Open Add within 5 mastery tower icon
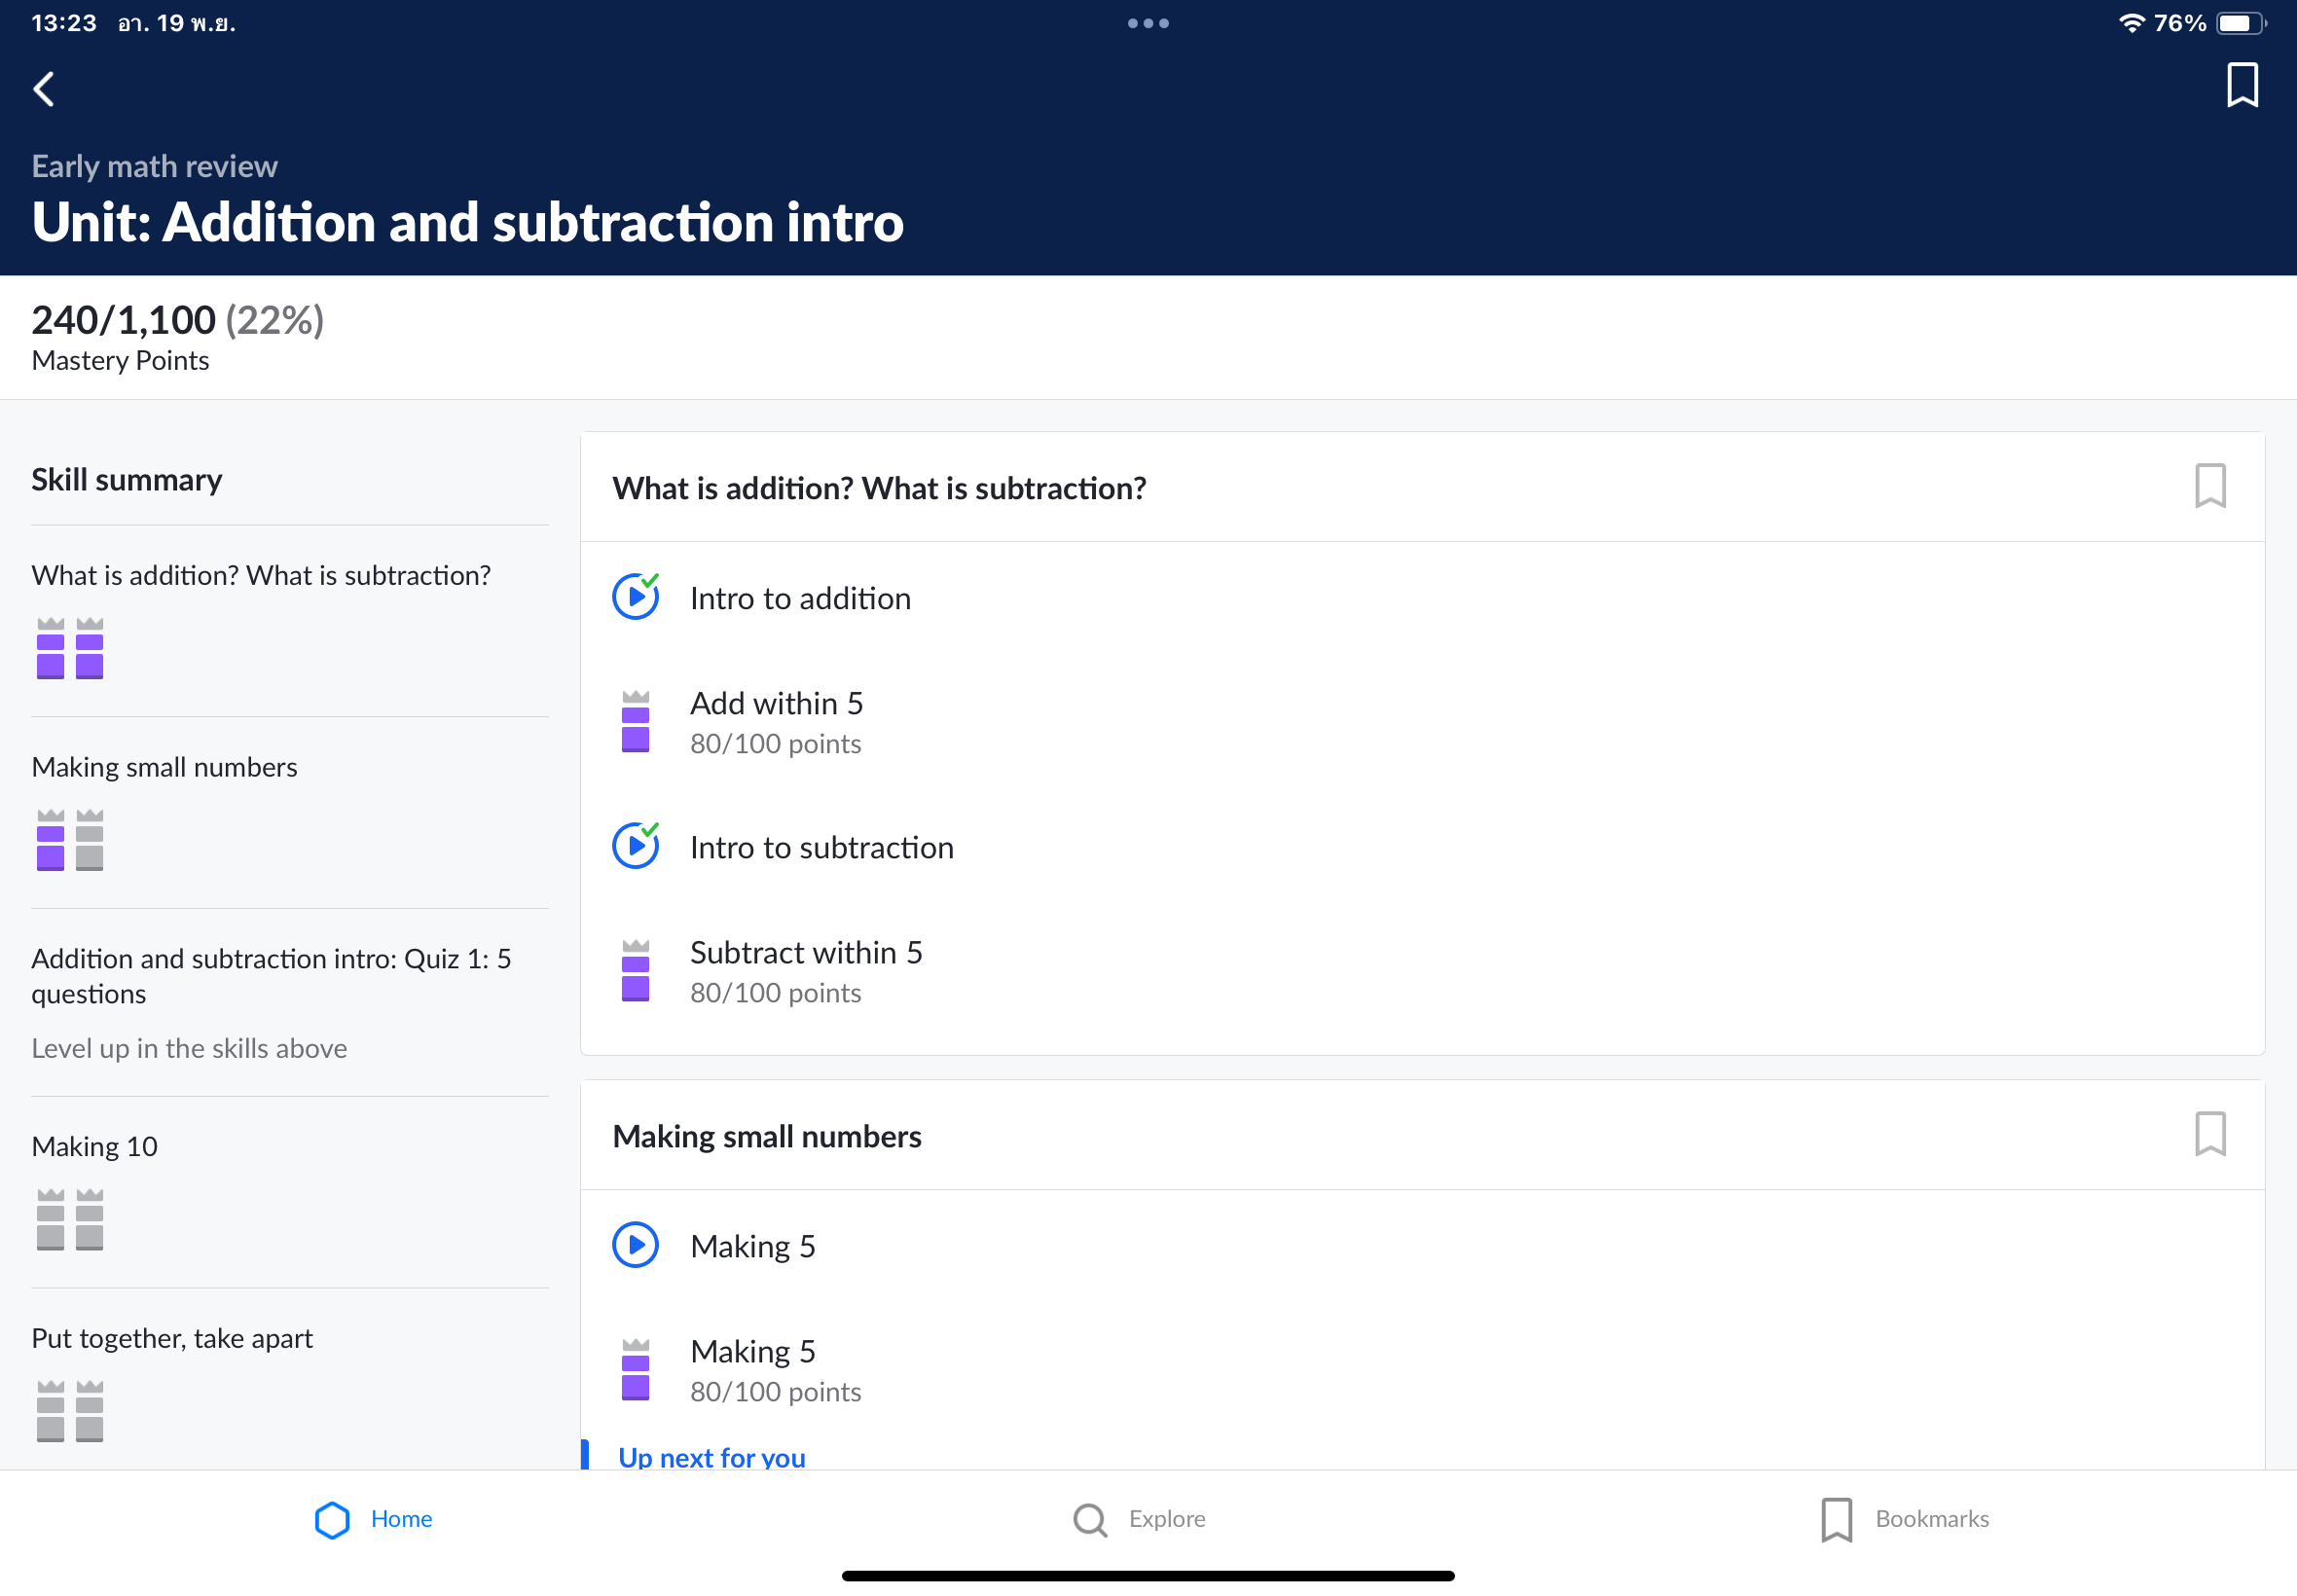Viewport: 2297px width, 1596px height. (x=636, y=721)
